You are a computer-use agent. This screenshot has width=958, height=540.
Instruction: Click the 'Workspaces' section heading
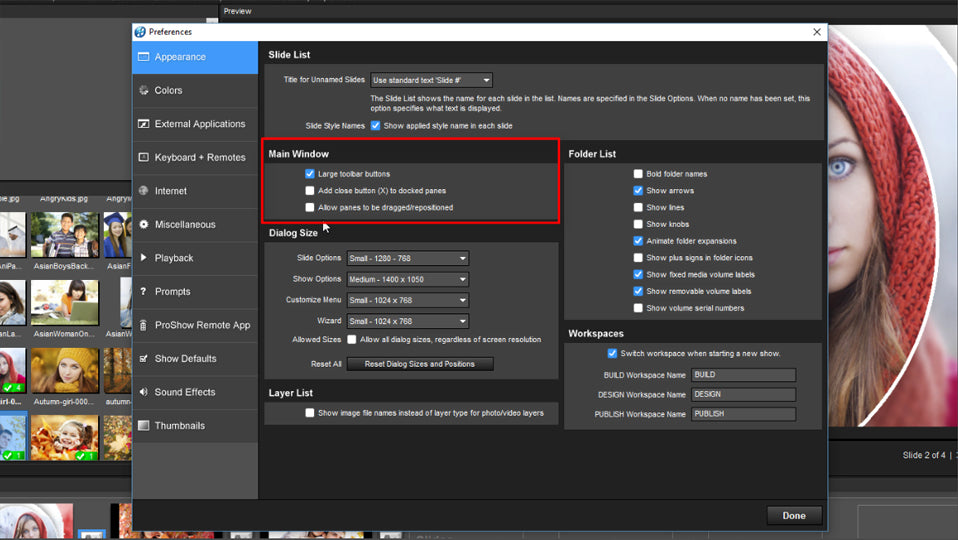coord(596,334)
